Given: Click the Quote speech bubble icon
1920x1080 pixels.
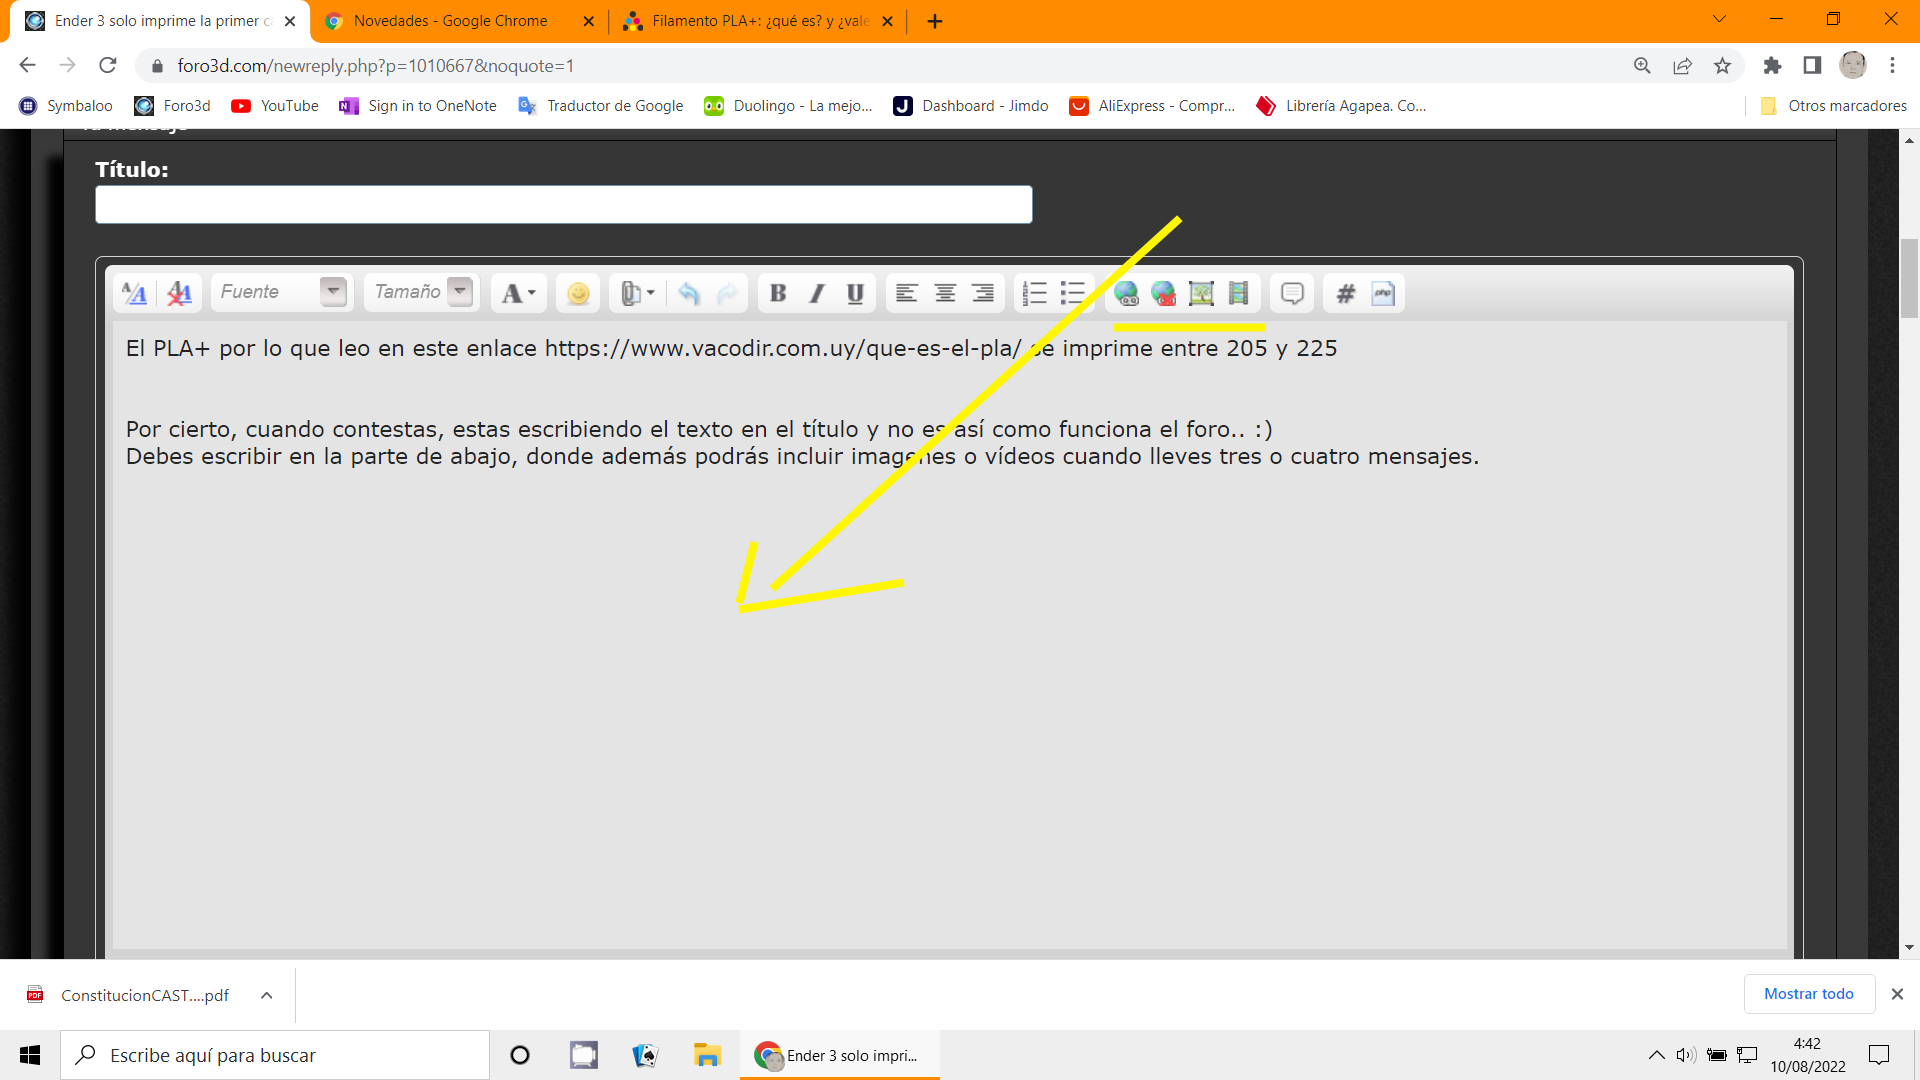Looking at the screenshot, I should point(1292,293).
